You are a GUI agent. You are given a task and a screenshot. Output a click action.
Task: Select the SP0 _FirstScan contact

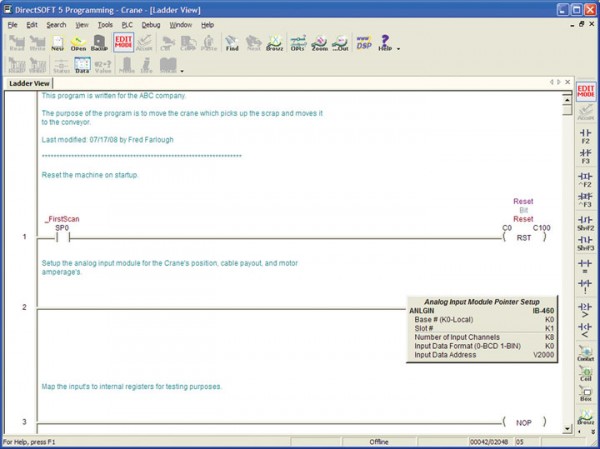pyautogui.click(x=61, y=237)
